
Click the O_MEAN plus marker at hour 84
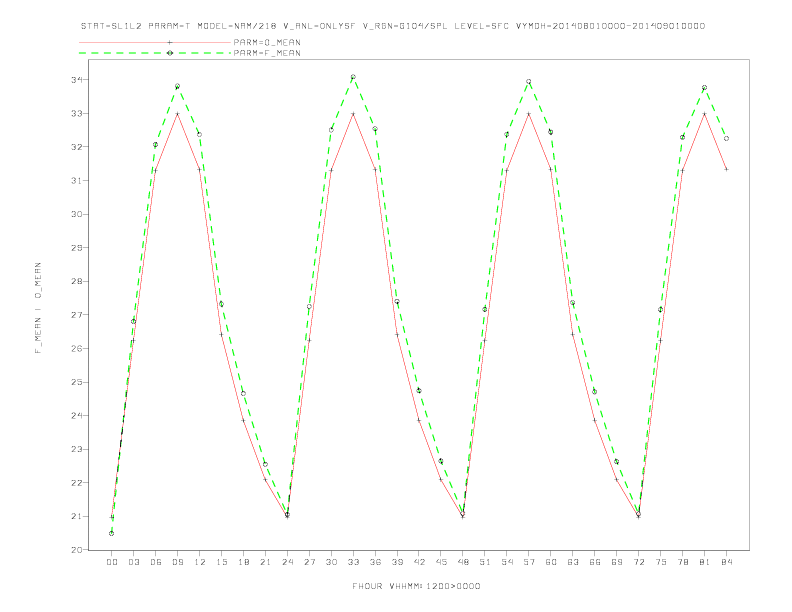coord(726,169)
